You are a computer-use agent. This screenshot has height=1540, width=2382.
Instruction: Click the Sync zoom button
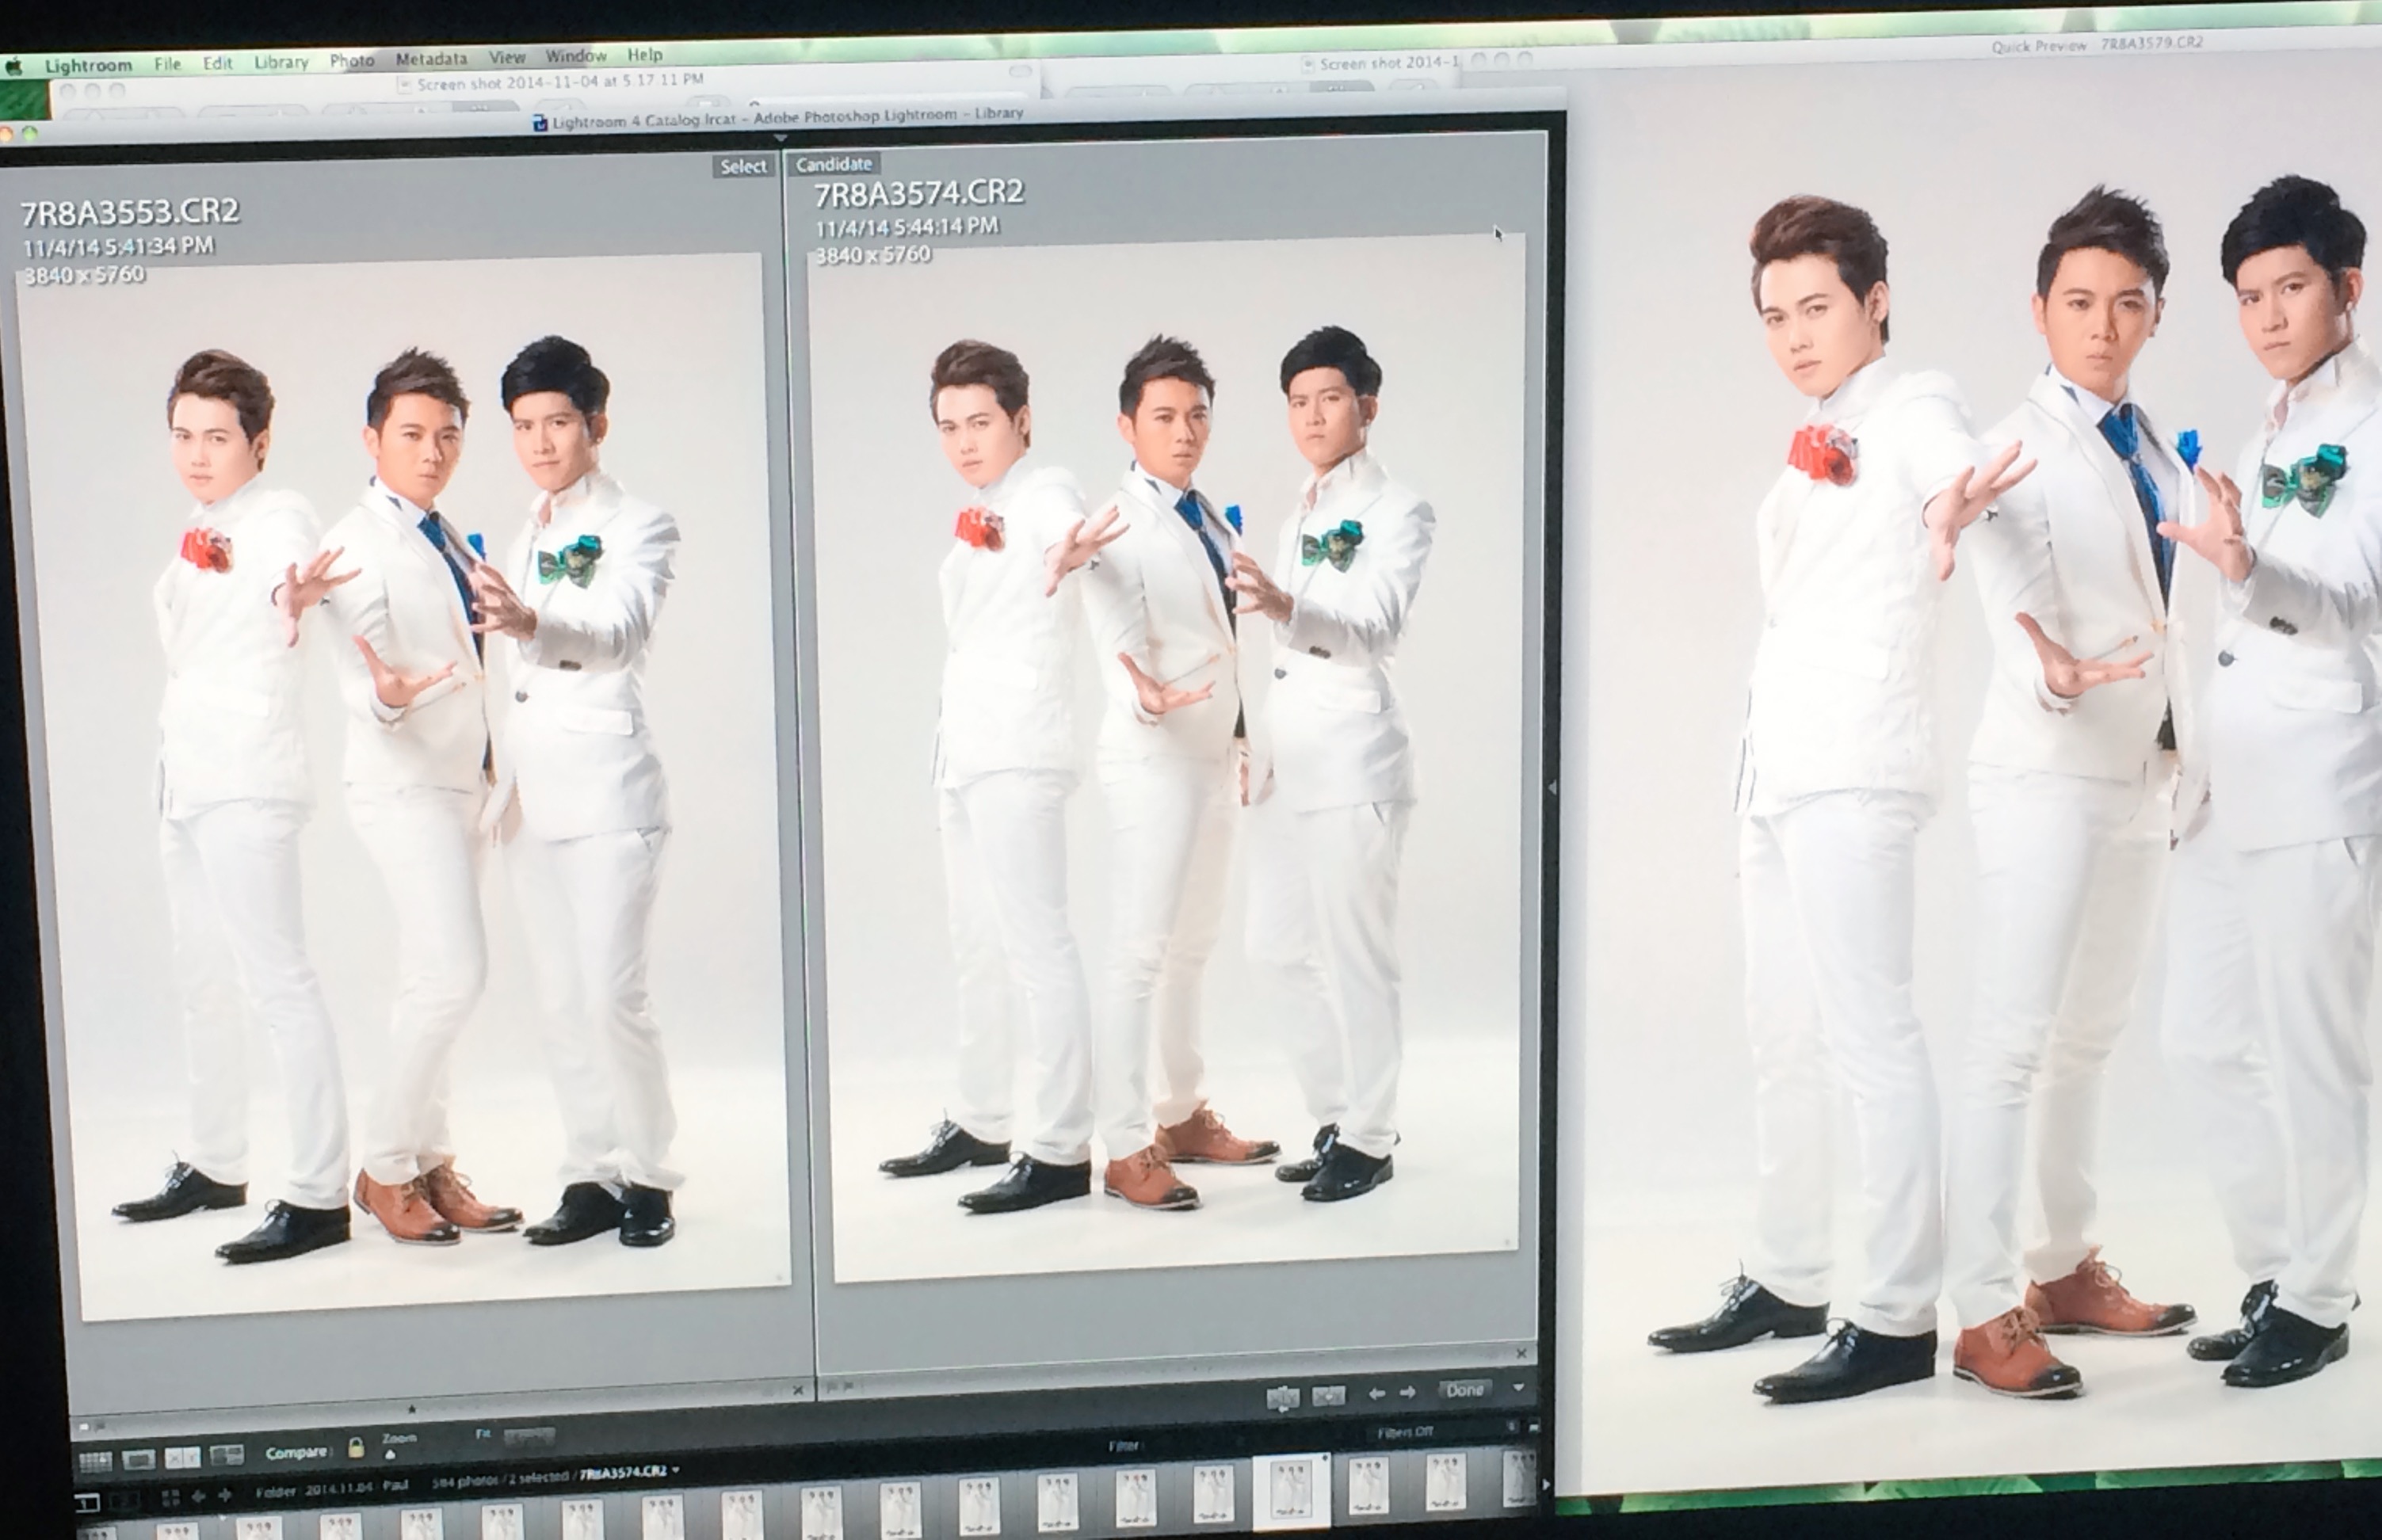(x=528, y=1437)
